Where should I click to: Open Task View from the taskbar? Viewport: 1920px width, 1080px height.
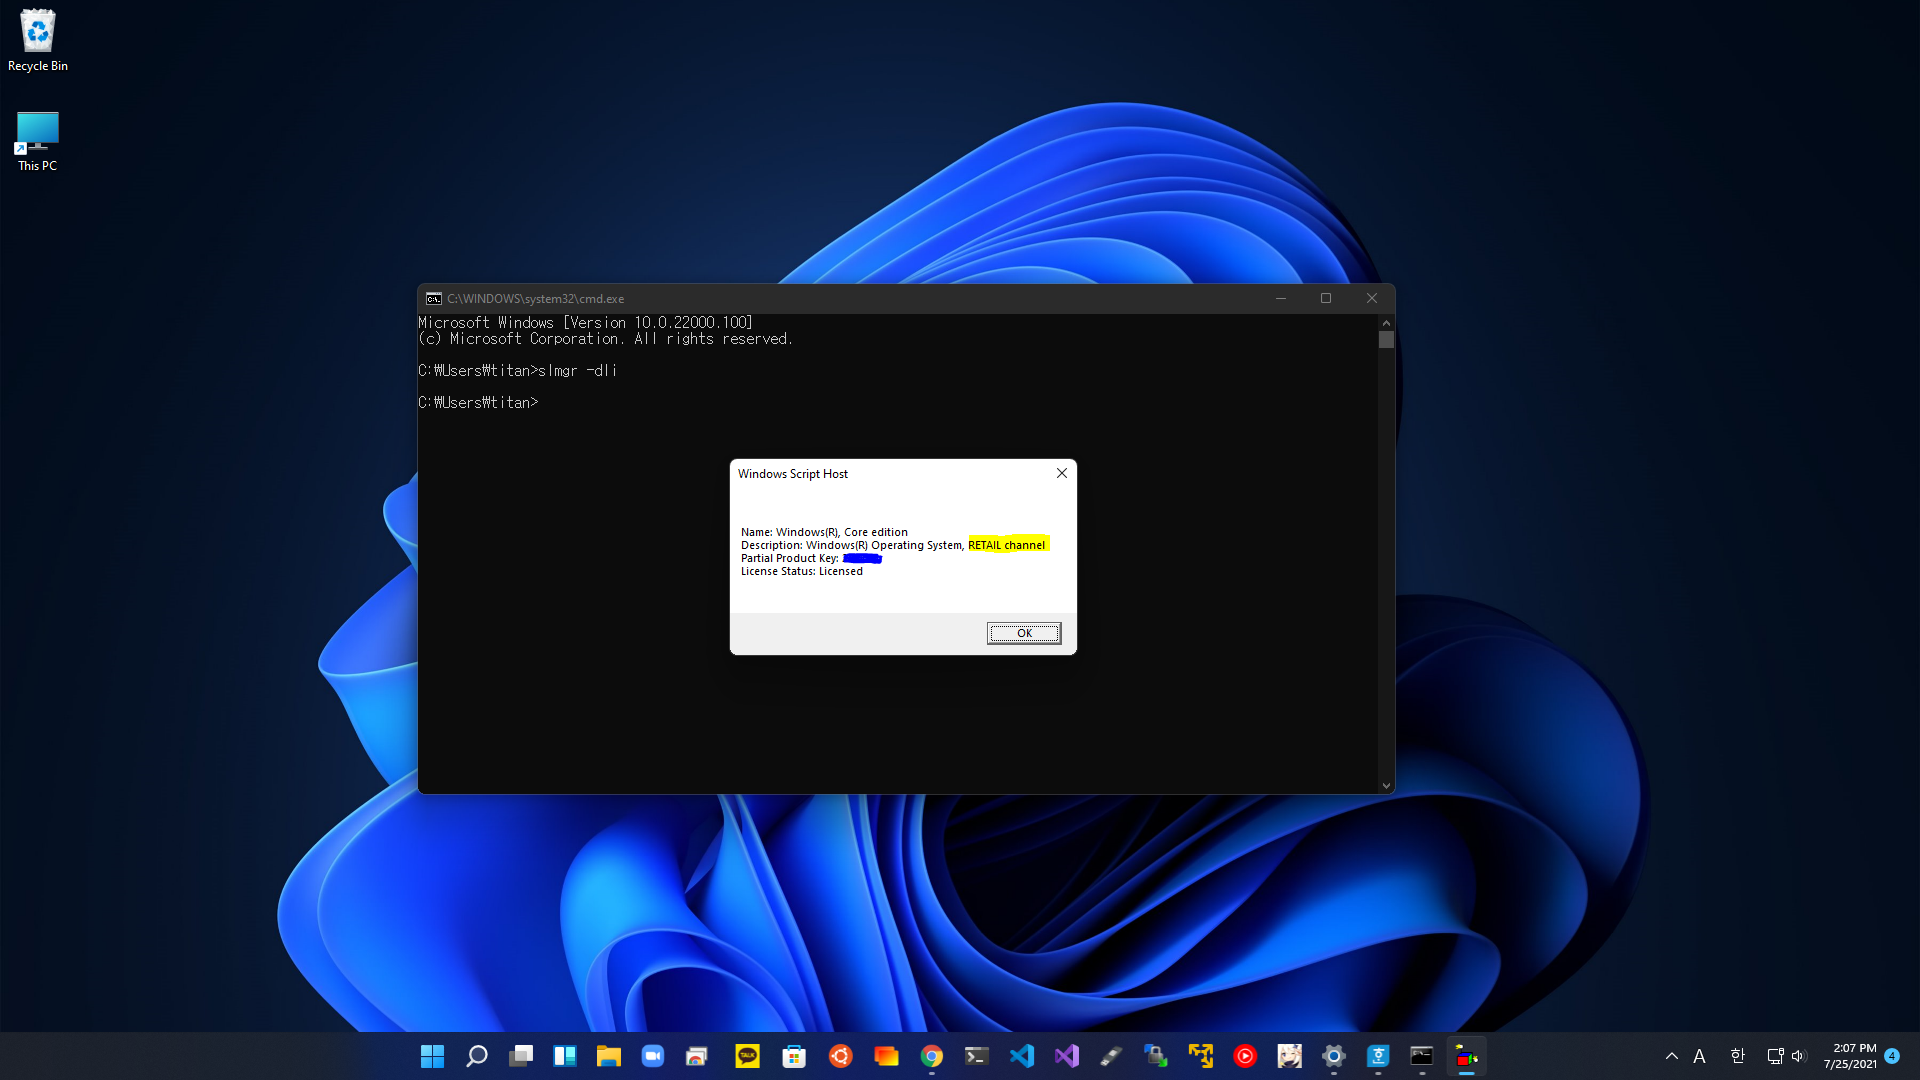click(x=521, y=1056)
